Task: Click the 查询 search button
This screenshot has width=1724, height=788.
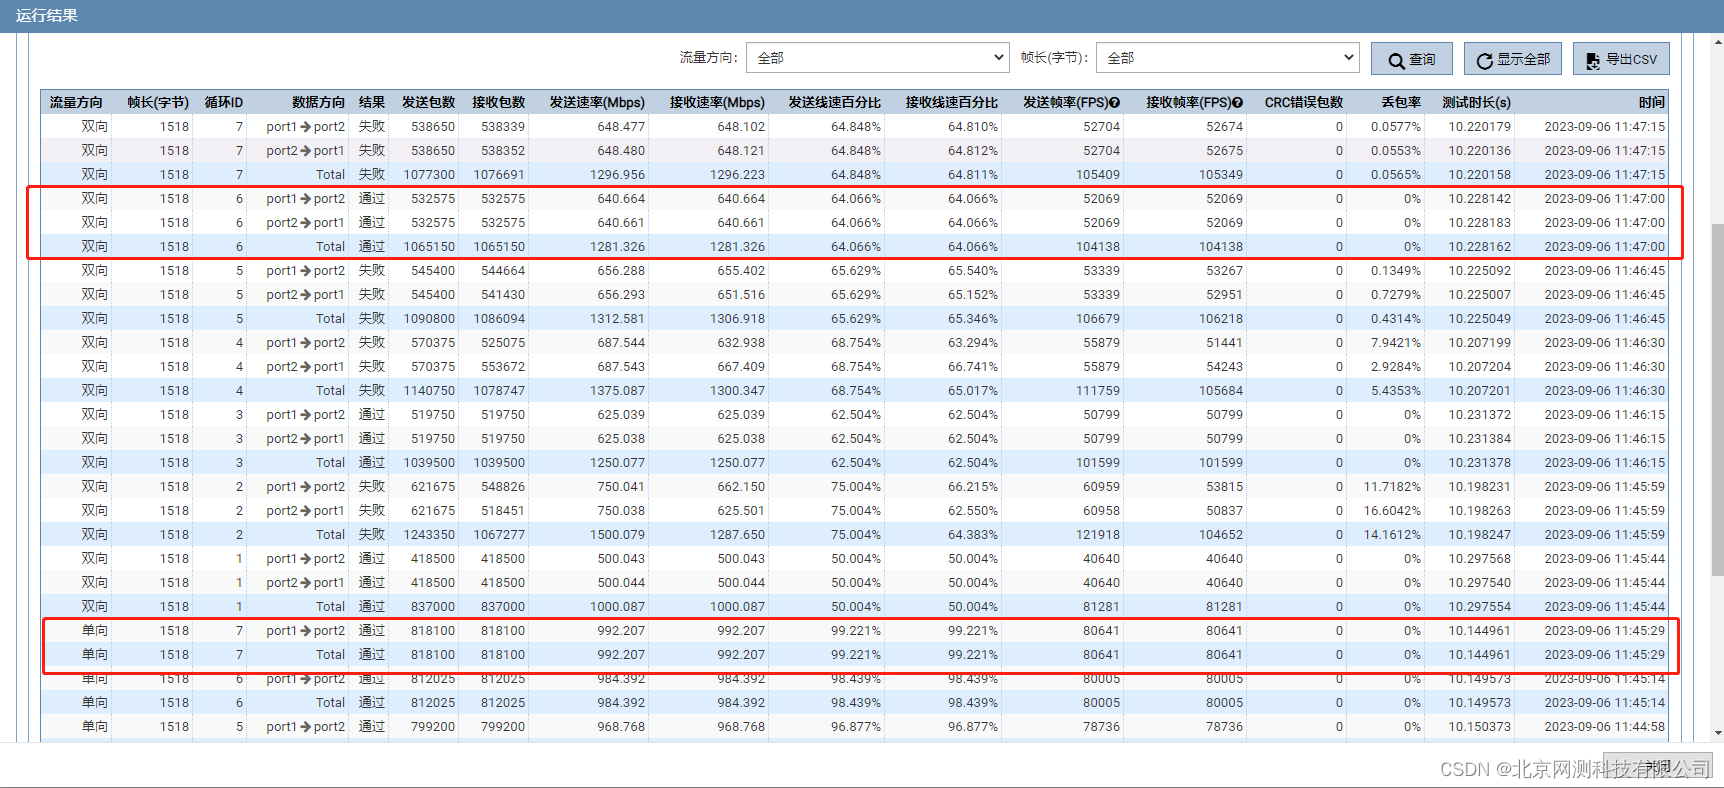Action: pyautogui.click(x=1411, y=59)
